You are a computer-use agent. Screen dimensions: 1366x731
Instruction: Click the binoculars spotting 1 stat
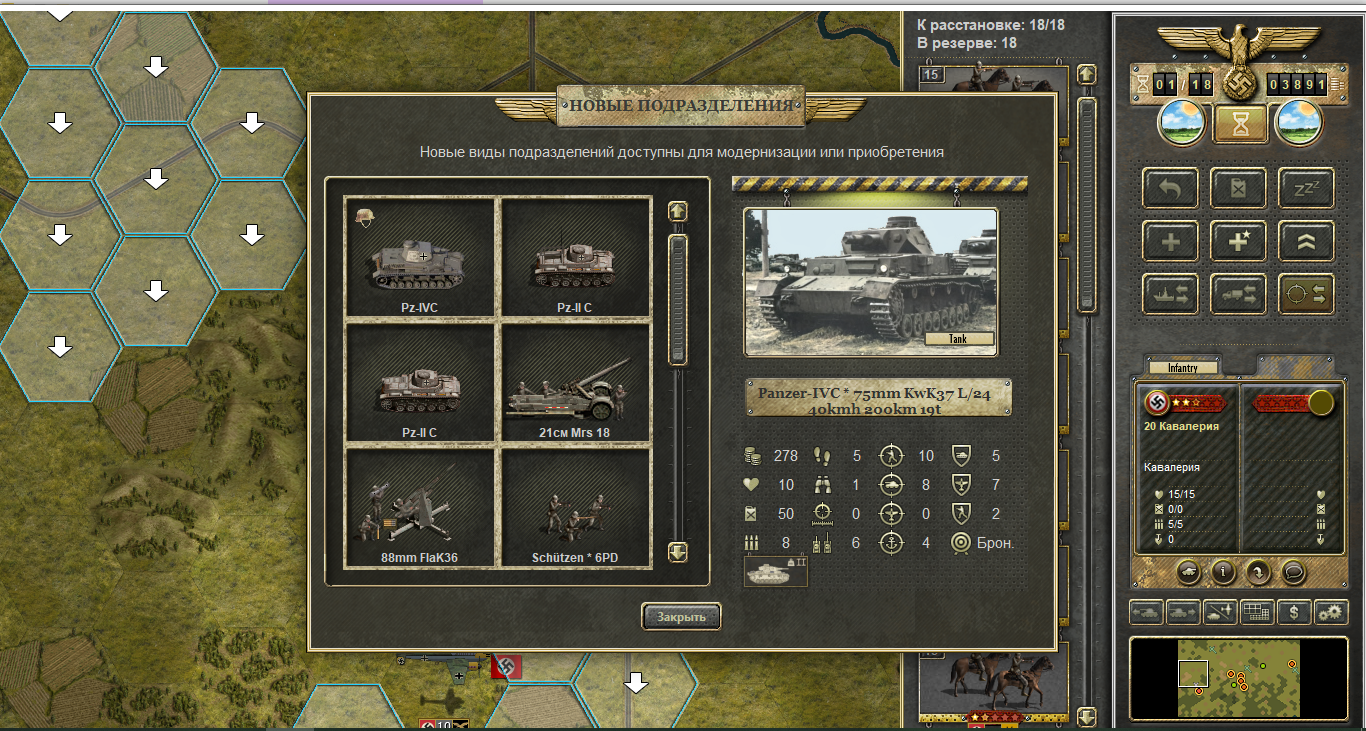point(838,485)
